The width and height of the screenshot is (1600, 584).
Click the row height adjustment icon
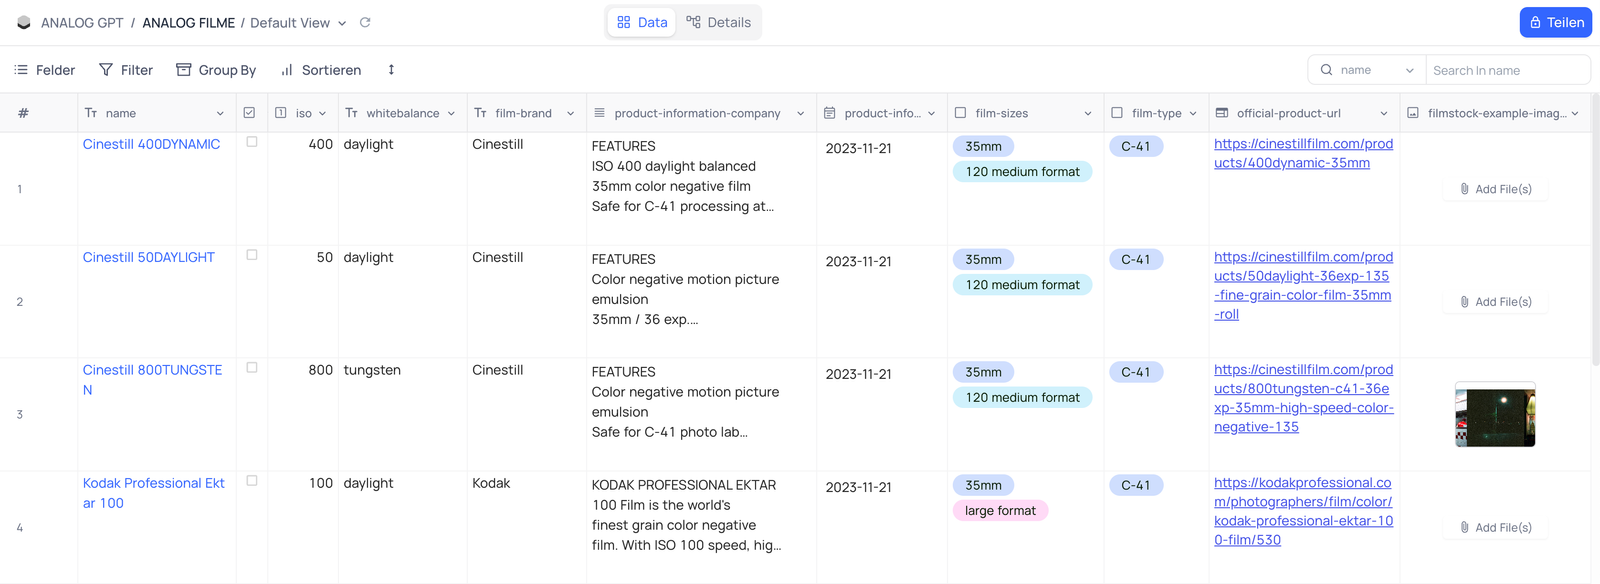pos(390,70)
